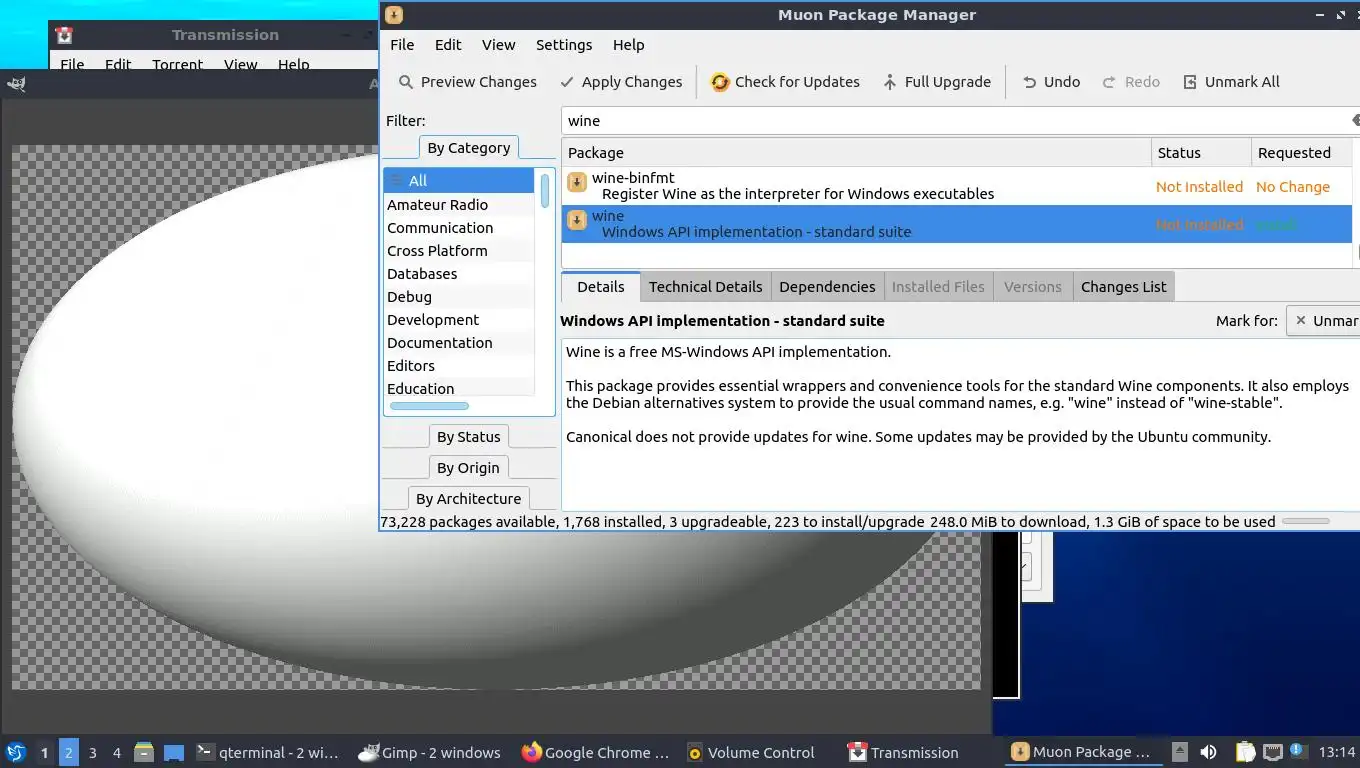The height and width of the screenshot is (768, 1360).
Task: Sort by the Requested column header
Action: click(x=1301, y=153)
